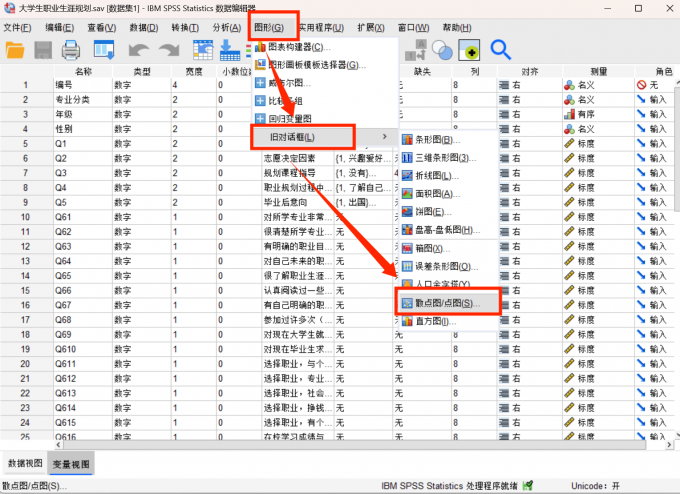Select 箱图(X) in the submenu

(x=449, y=249)
